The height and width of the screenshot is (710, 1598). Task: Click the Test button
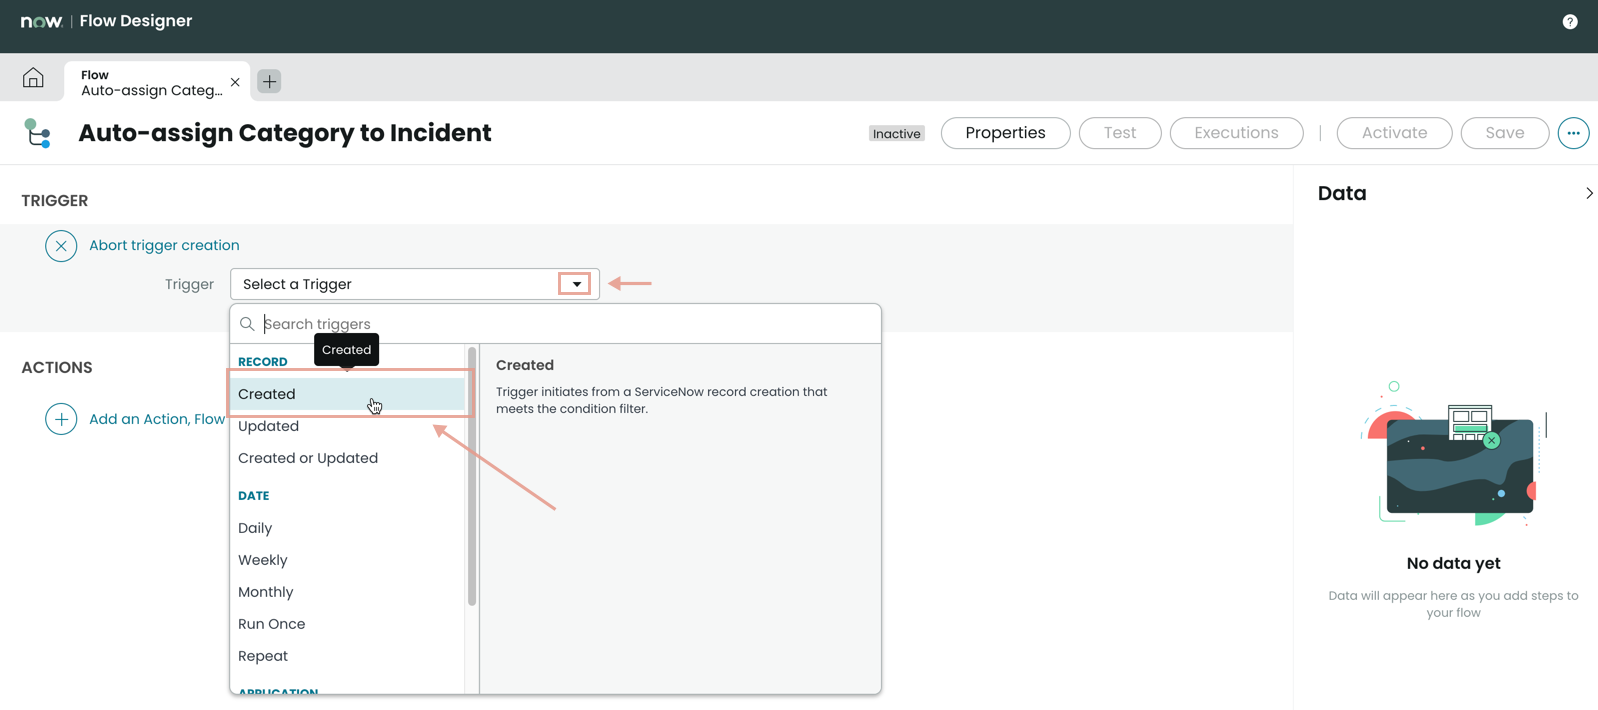click(x=1120, y=133)
